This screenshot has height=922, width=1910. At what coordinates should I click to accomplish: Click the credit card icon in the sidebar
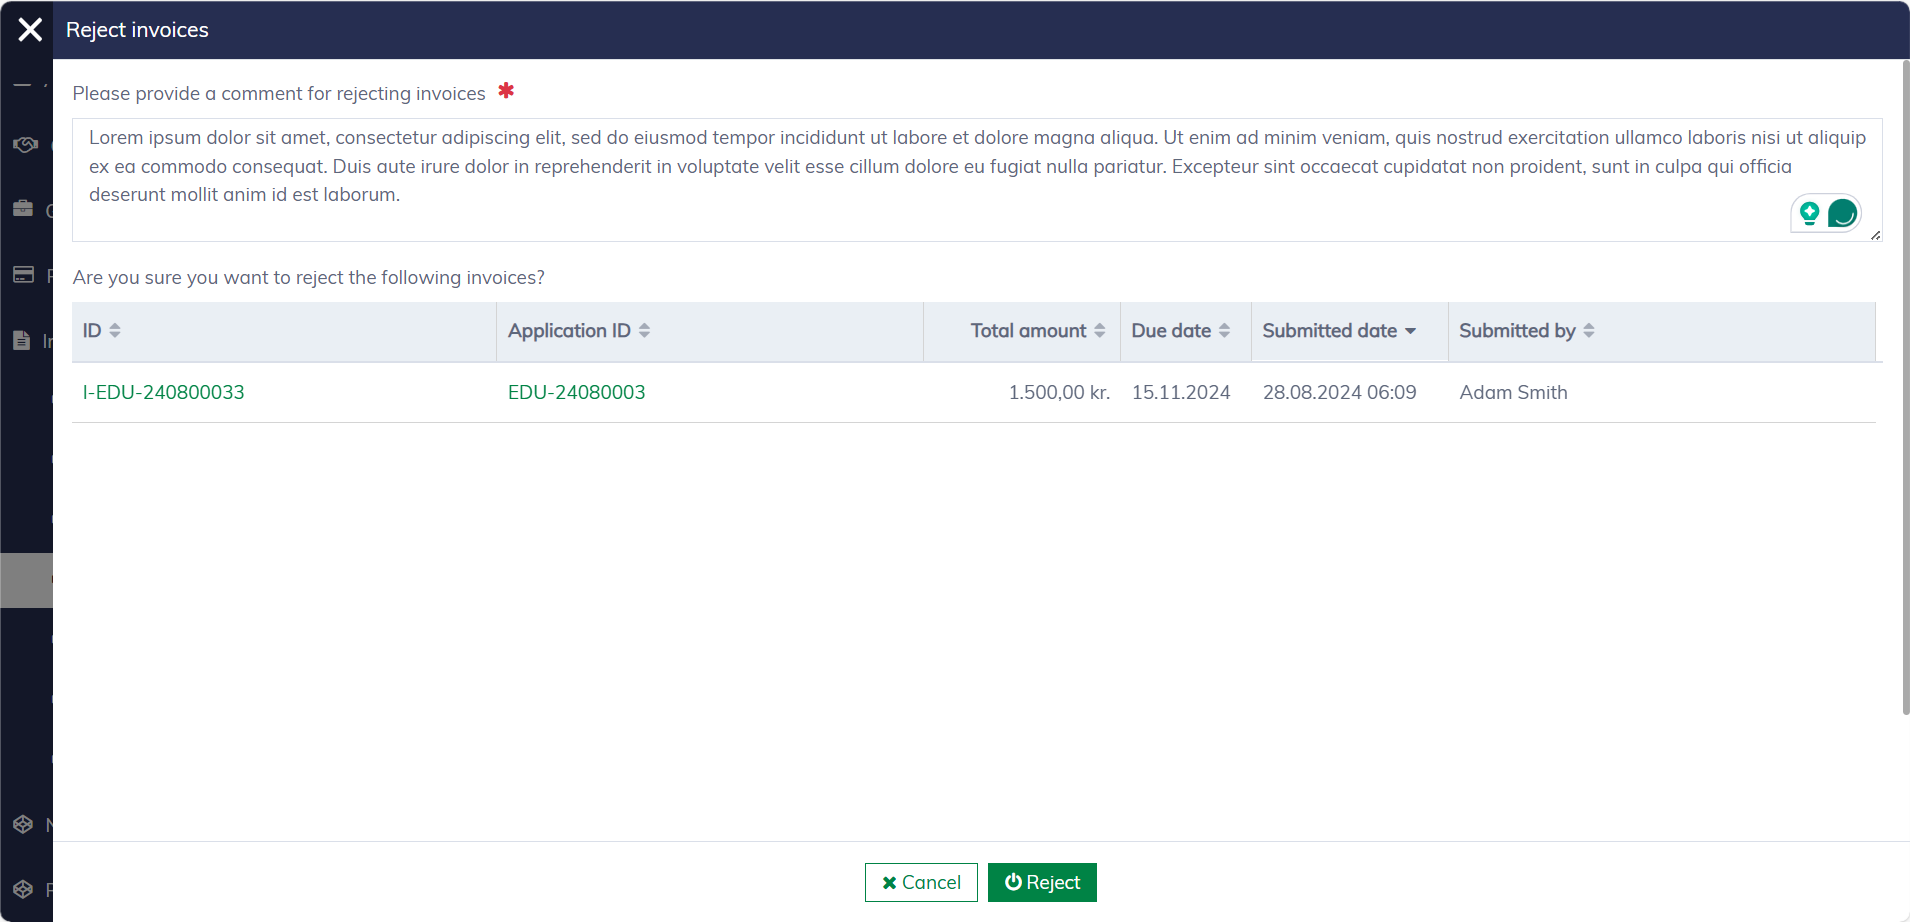[23, 275]
